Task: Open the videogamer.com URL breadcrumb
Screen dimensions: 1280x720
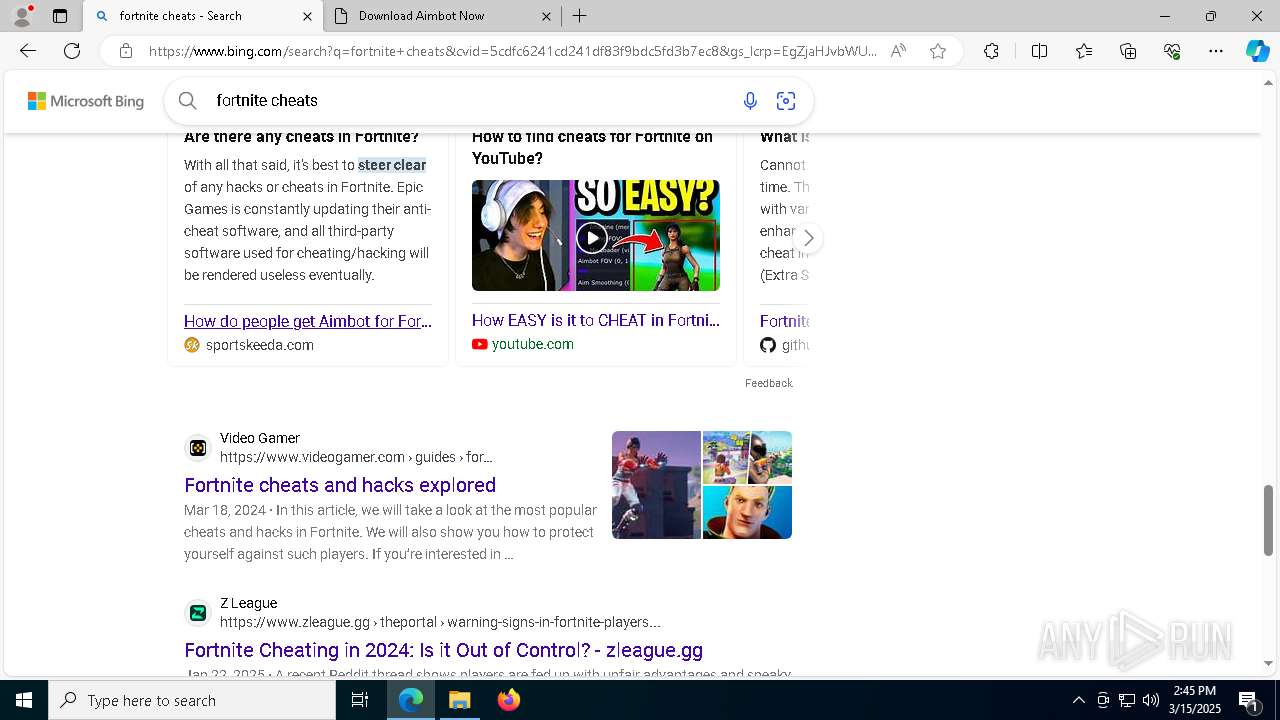Action: (356, 457)
